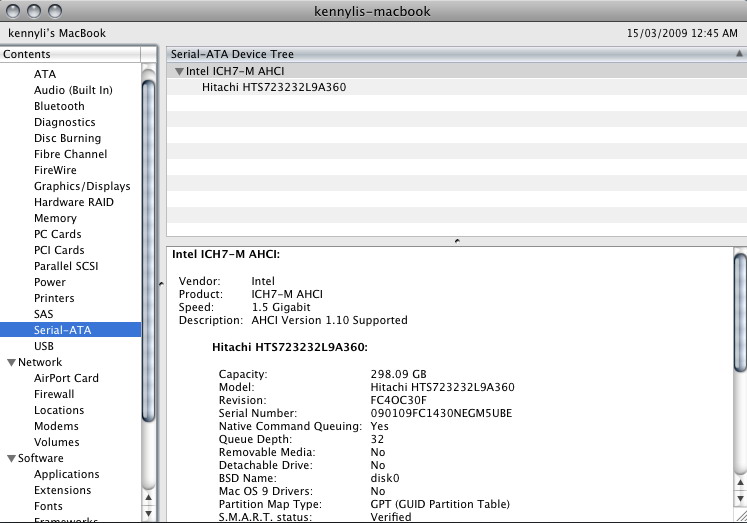Click the 1.5 Gigabit speed value

click(281, 307)
